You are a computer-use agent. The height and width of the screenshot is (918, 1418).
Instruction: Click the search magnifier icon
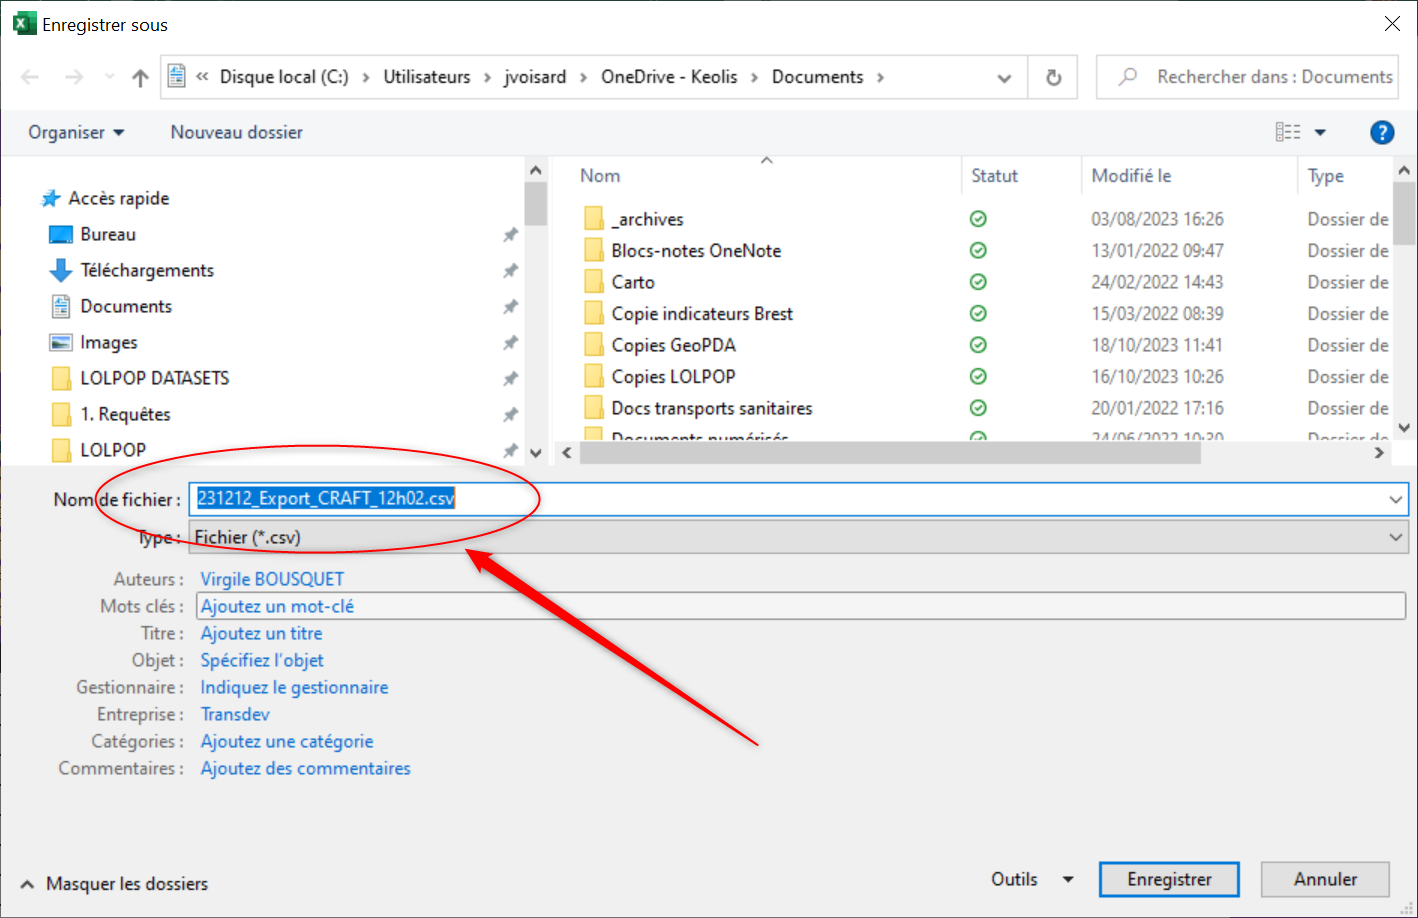pyautogui.click(x=1127, y=76)
